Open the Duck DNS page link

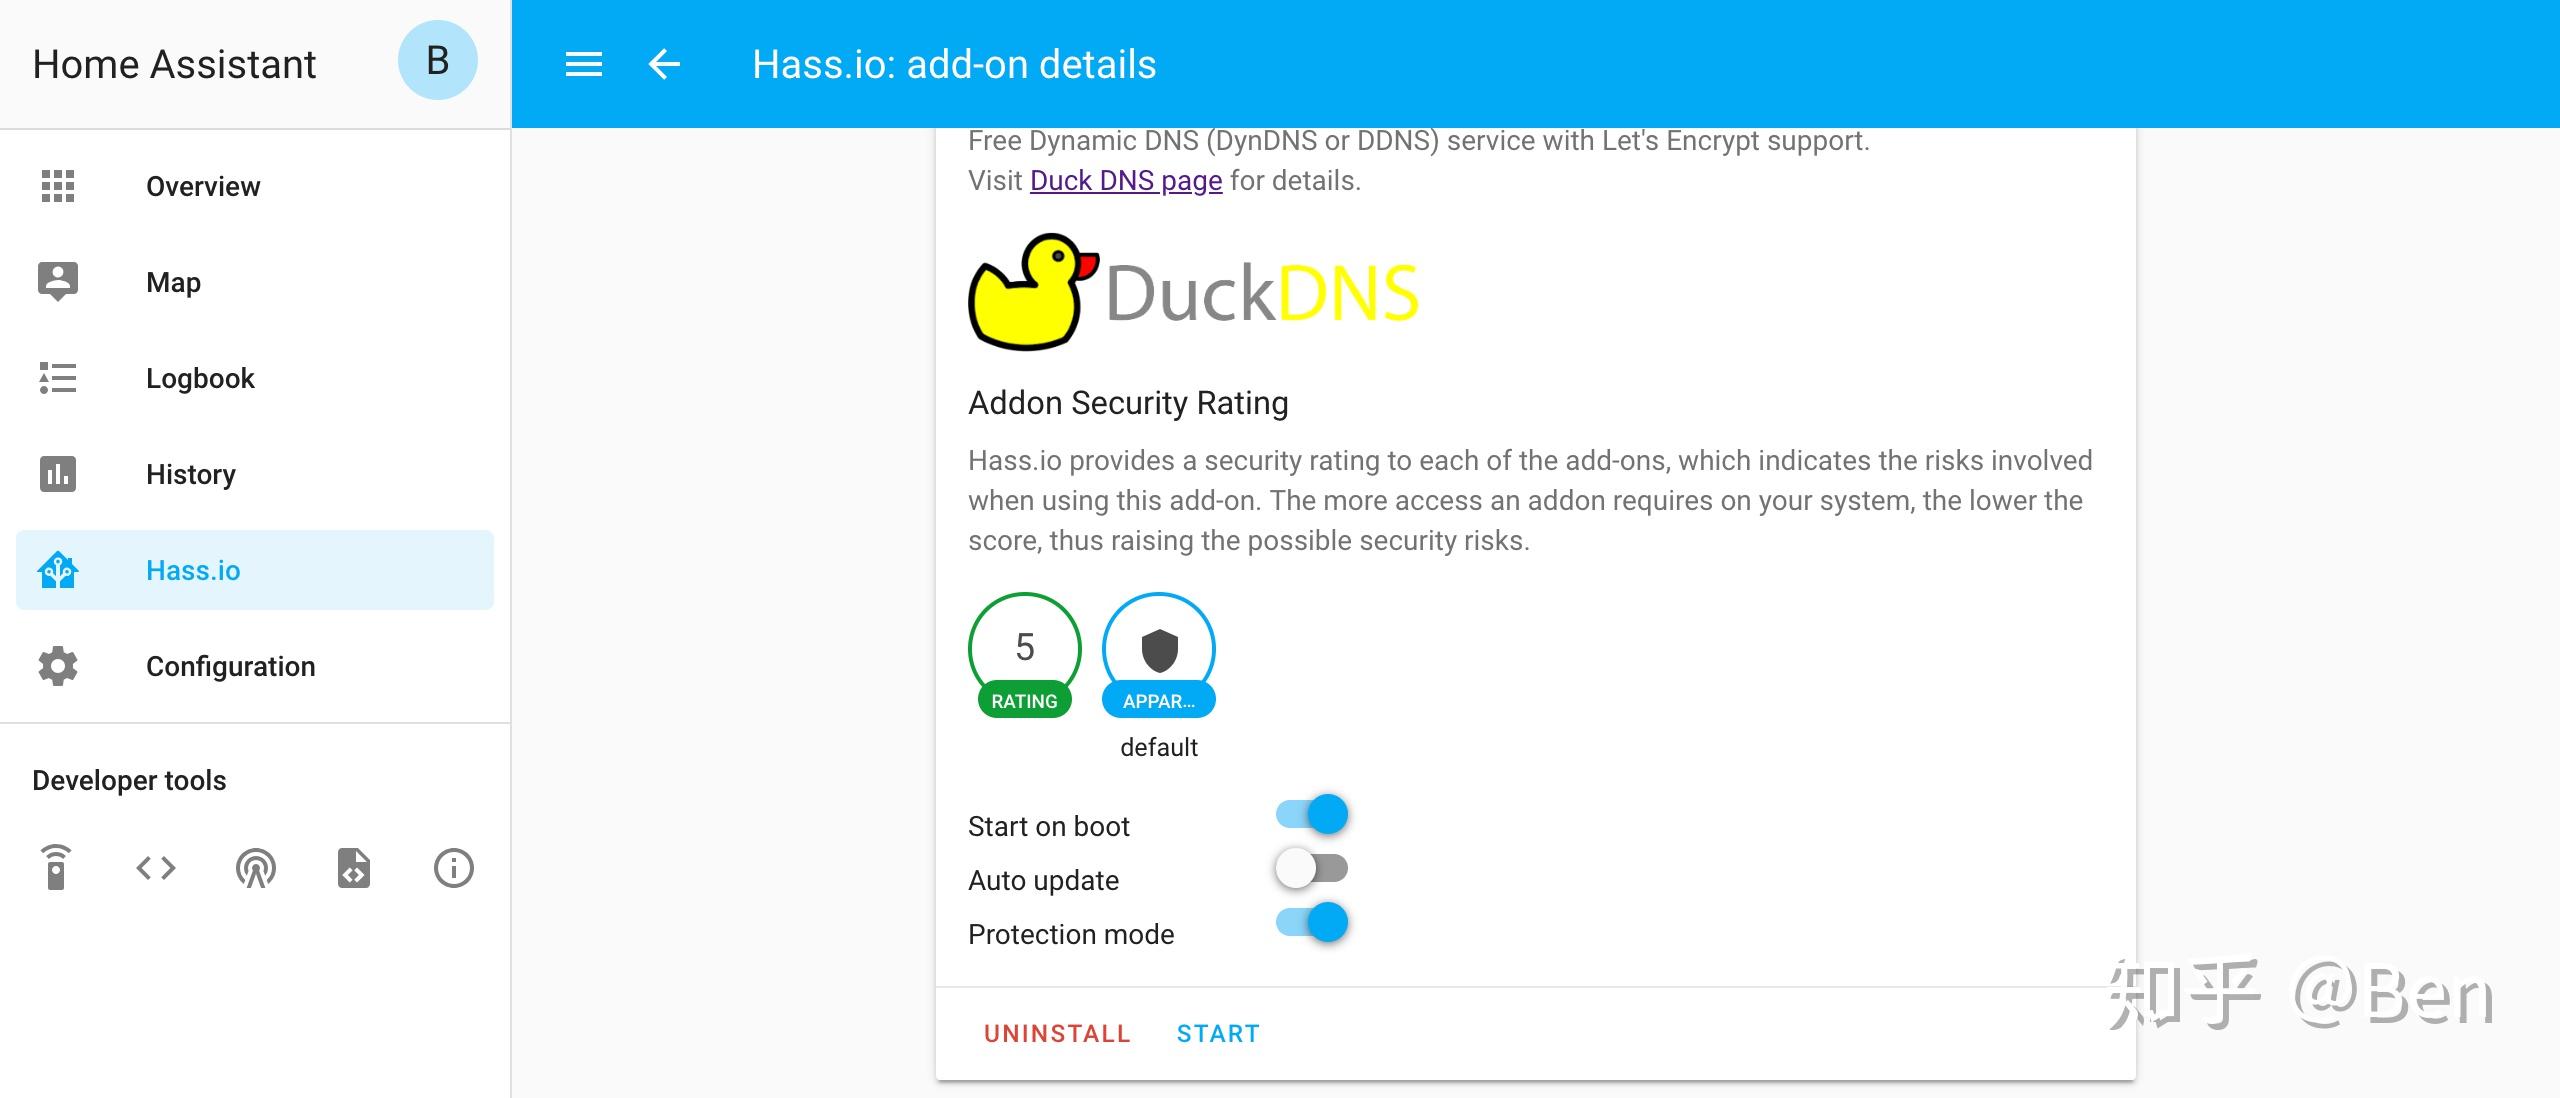(x=1125, y=180)
